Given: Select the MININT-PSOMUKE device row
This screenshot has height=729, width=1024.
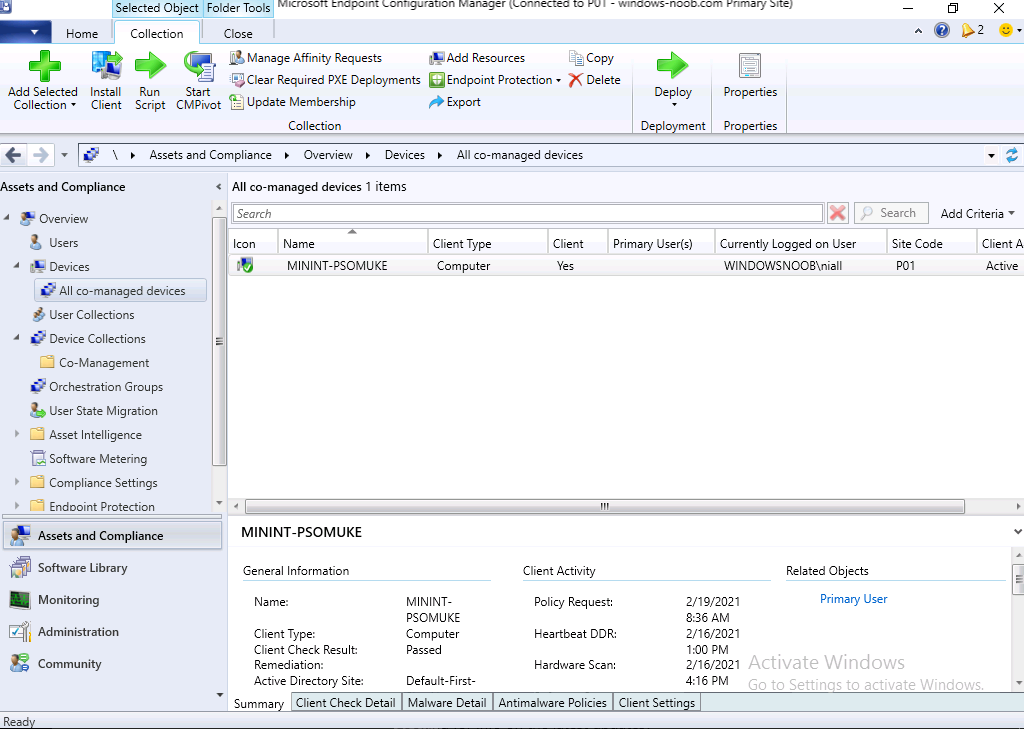Looking at the screenshot, I should (x=626, y=266).
